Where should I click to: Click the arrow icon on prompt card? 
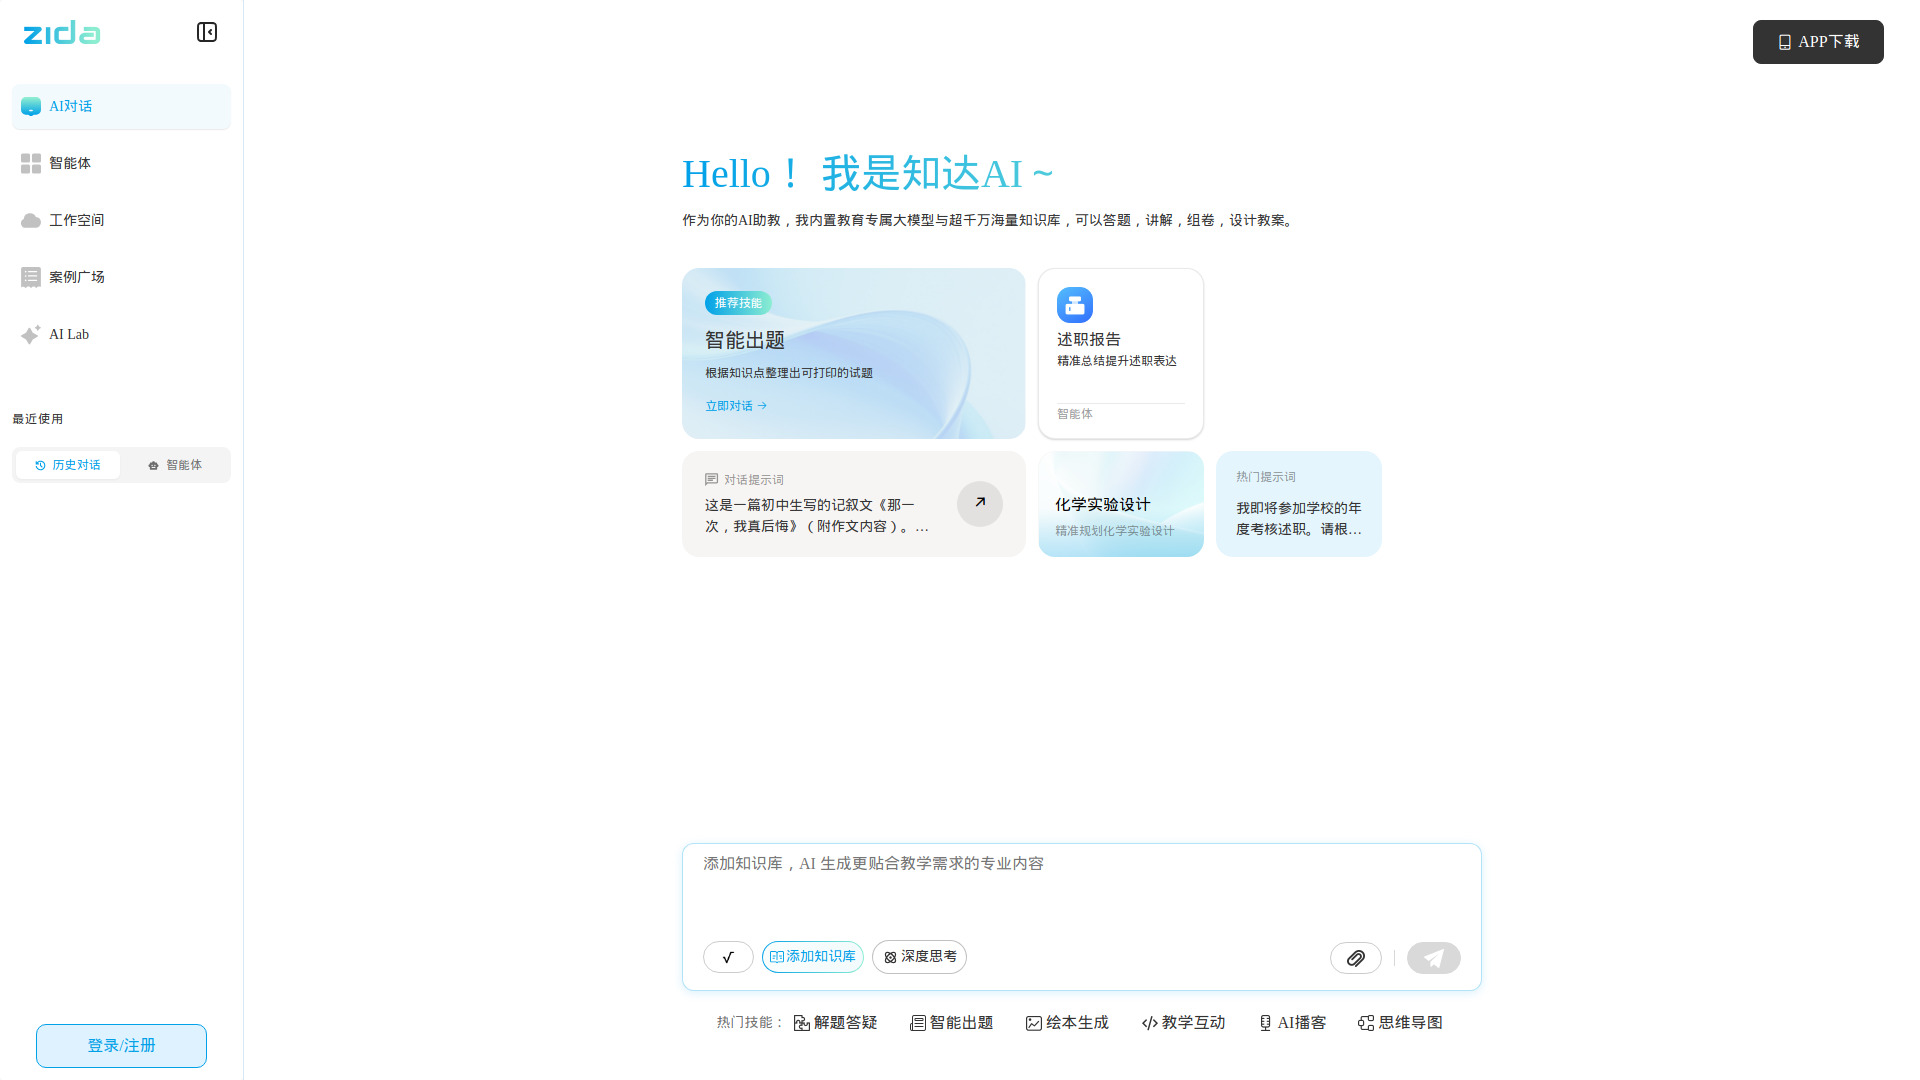pos(980,503)
